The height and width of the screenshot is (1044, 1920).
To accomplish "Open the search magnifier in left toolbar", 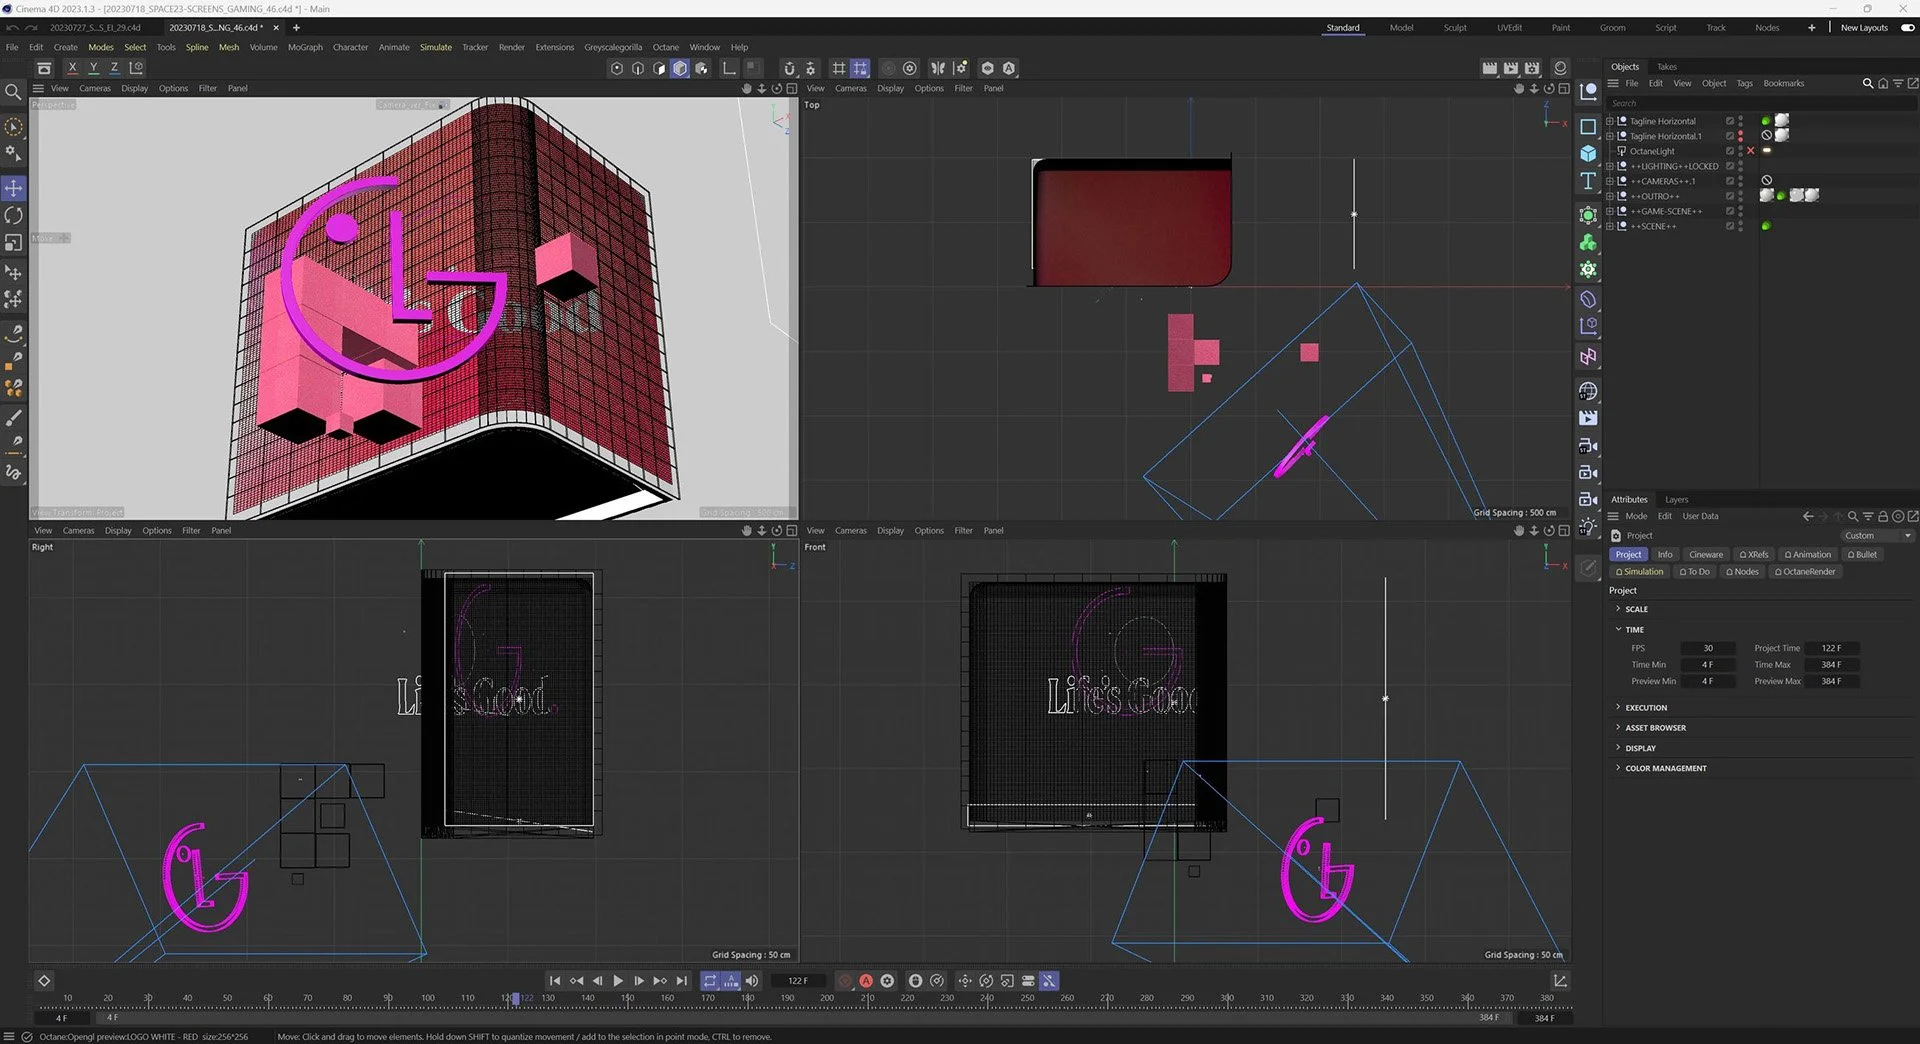I will (14, 92).
